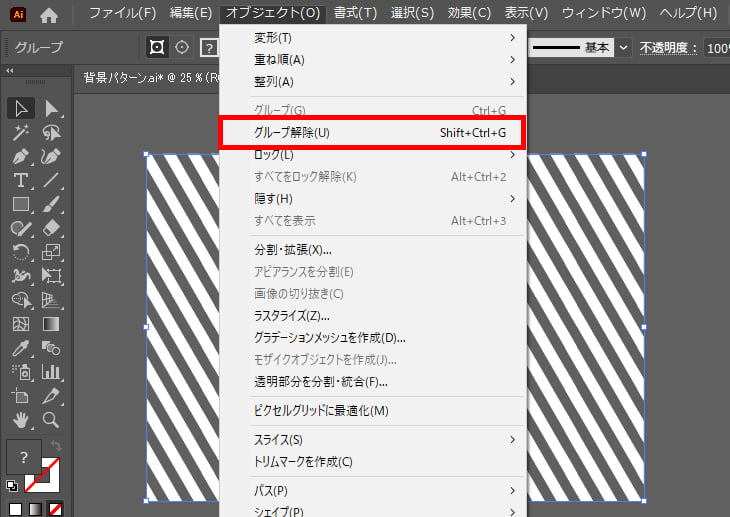Screen dimensions: 730x517
Task: Select the Type tool
Action: coord(21,181)
